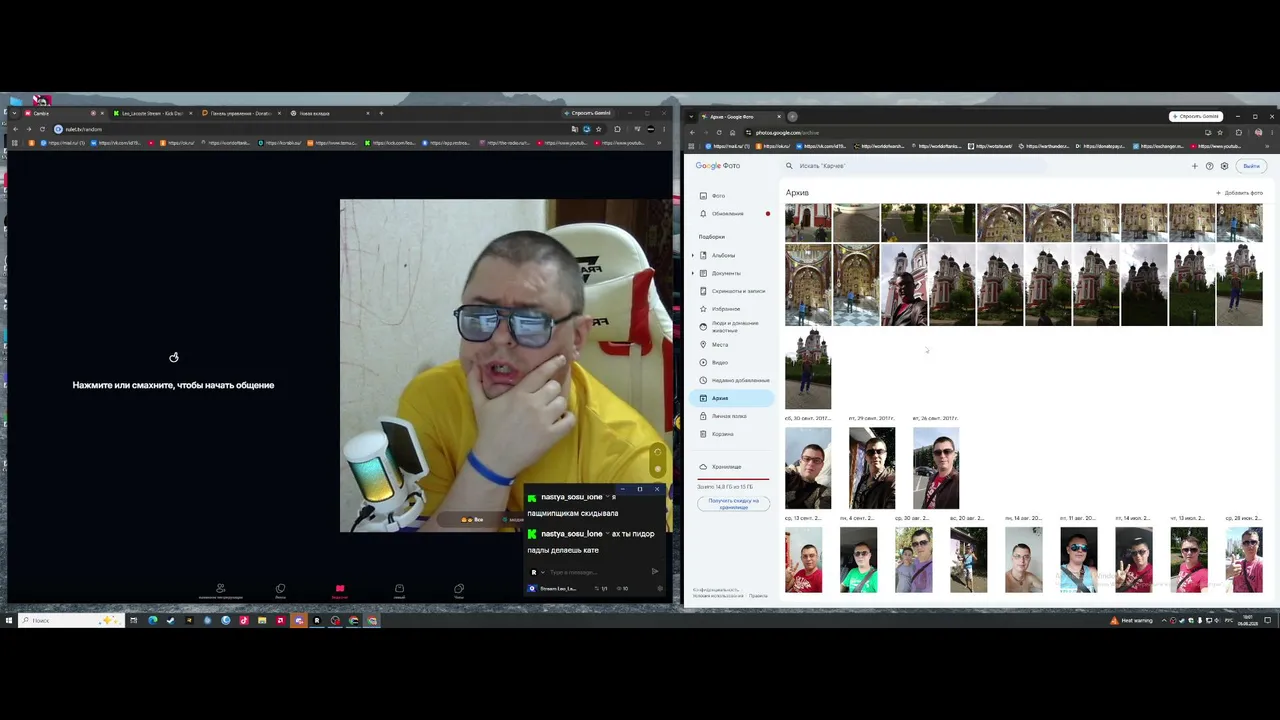This screenshot has height=720, width=1280.
Task: Open the tab search dropdown in rulet.tv window
Action: [x=13, y=113]
